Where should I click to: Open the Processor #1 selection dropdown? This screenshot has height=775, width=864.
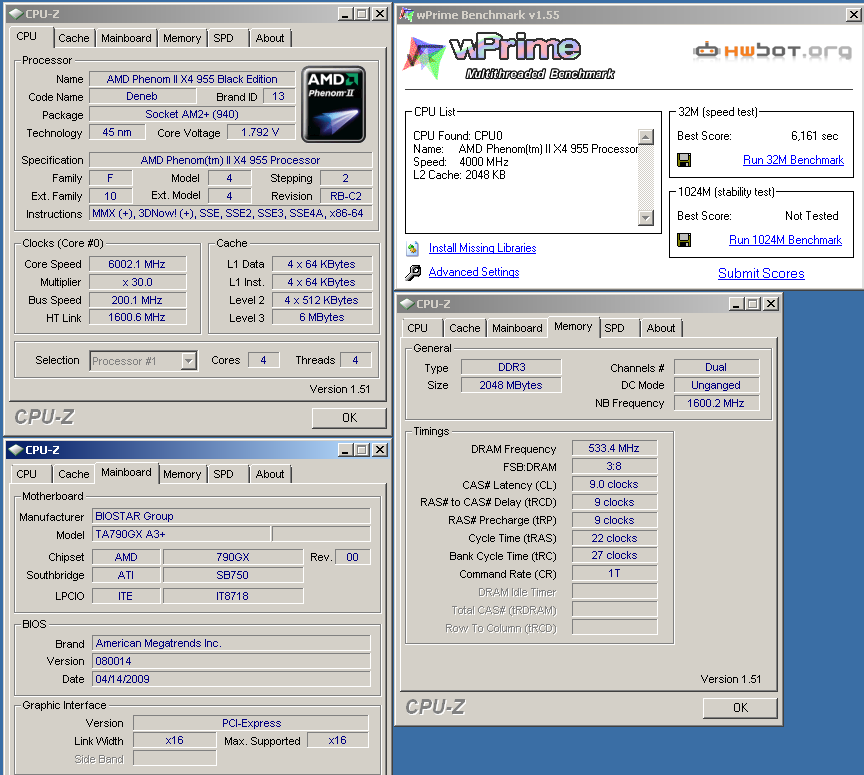[x=188, y=361]
